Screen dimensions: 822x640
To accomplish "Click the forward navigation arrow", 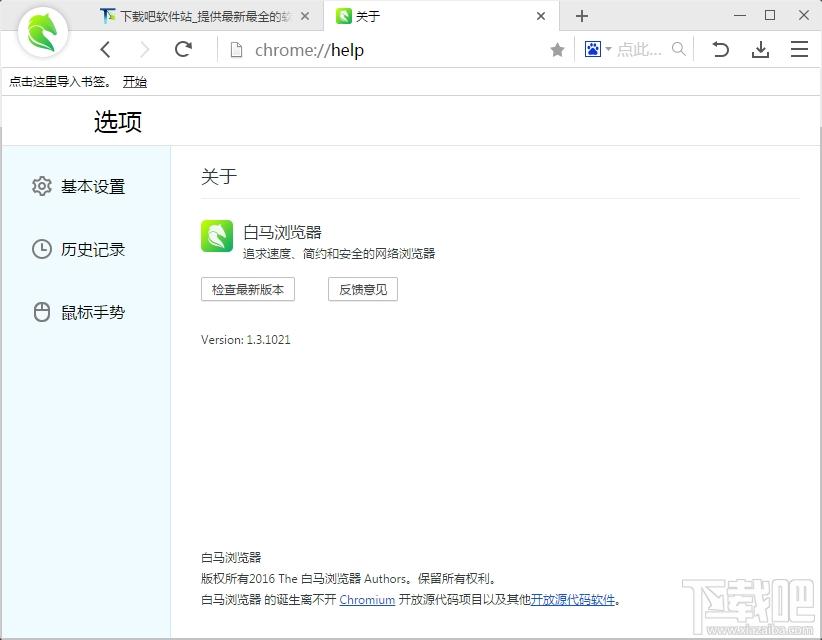I will [145, 50].
